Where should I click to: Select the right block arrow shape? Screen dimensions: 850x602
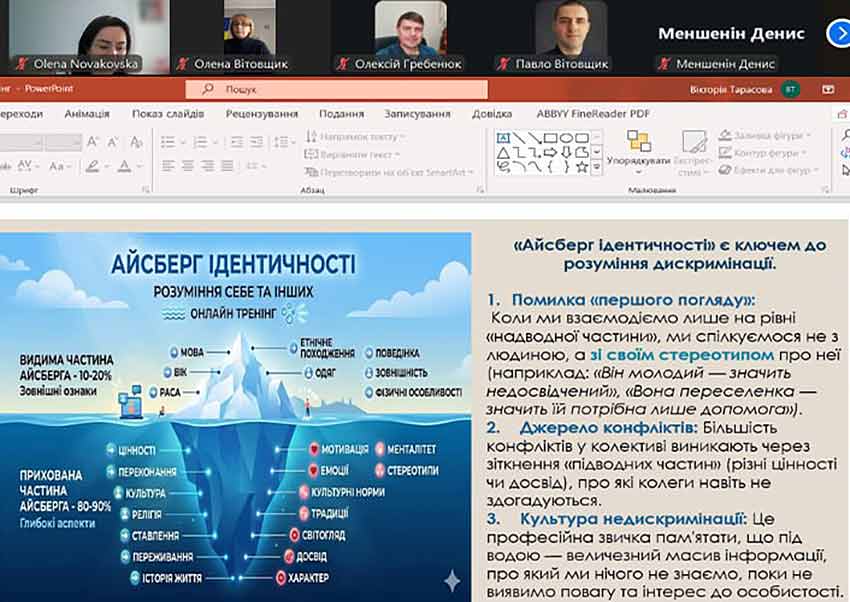coord(550,153)
